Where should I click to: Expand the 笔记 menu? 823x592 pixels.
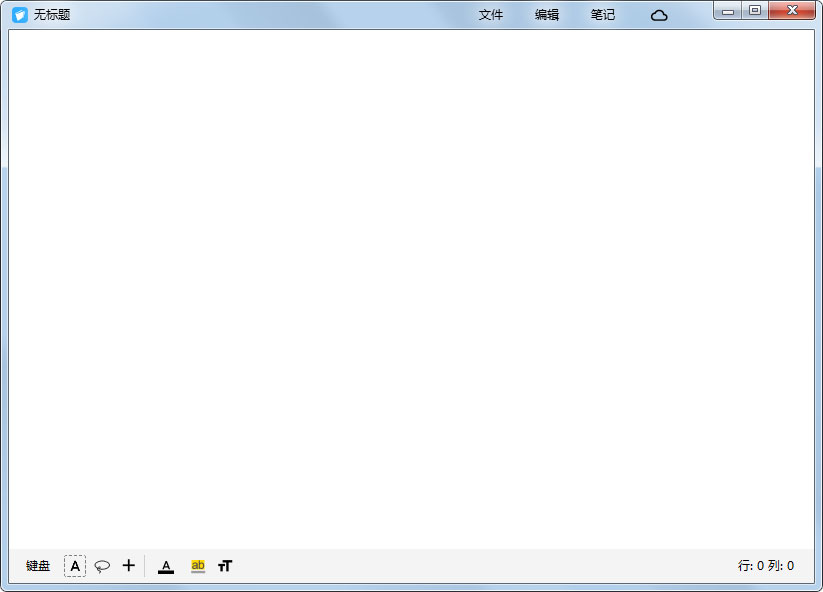click(x=603, y=15)
